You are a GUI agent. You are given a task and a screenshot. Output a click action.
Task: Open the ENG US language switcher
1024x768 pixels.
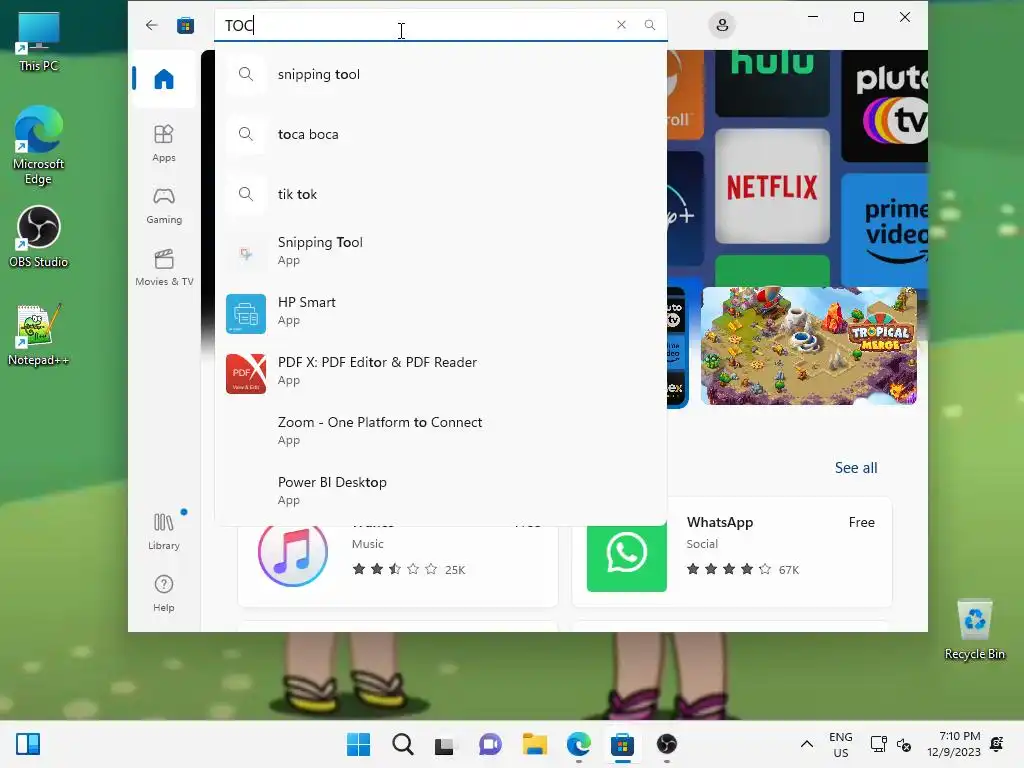pyautogui.click(x=840, y=744)
